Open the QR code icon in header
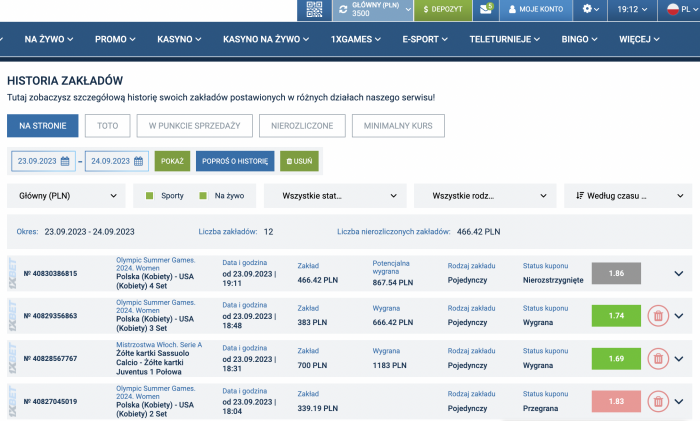The width and height of the screenshot is (700, 421). tap(314, 9)
